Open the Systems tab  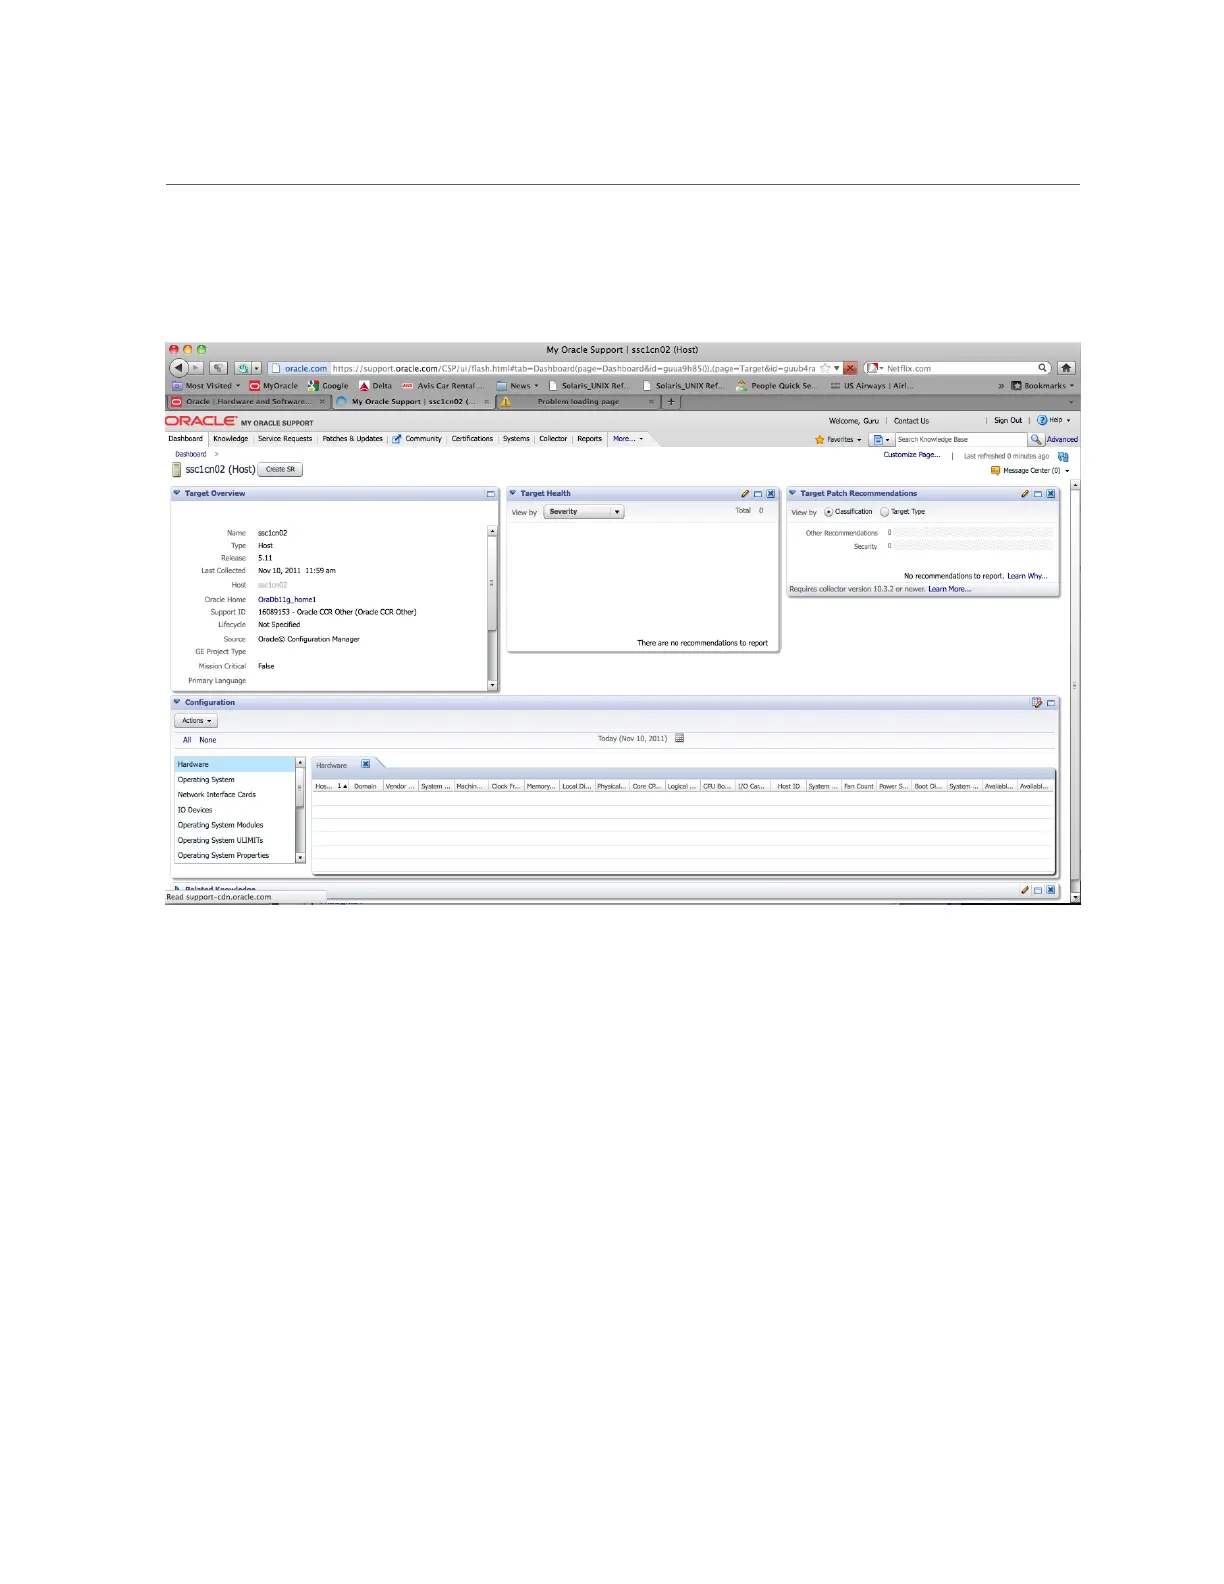coord(516,439)
